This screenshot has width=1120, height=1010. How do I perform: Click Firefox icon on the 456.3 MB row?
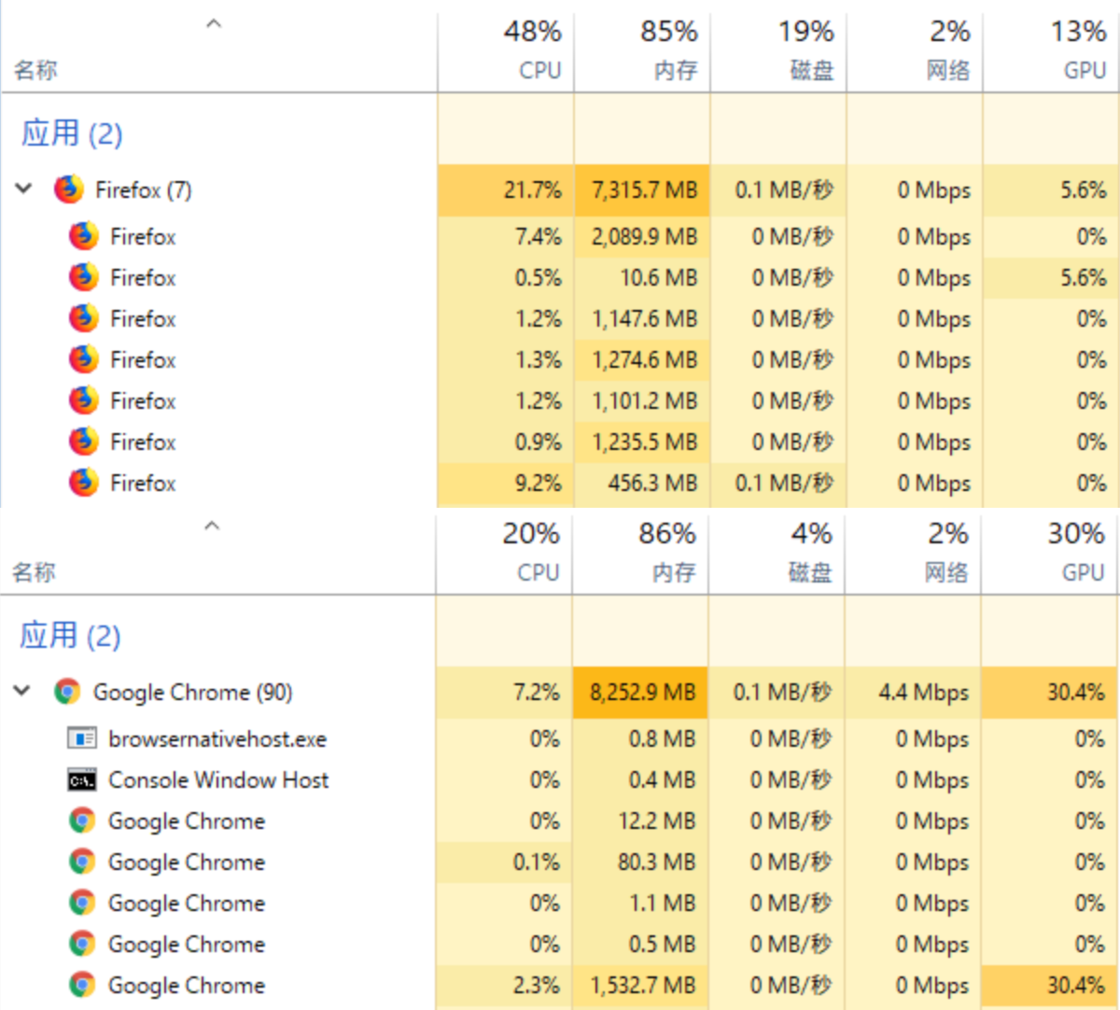point(84,483)
